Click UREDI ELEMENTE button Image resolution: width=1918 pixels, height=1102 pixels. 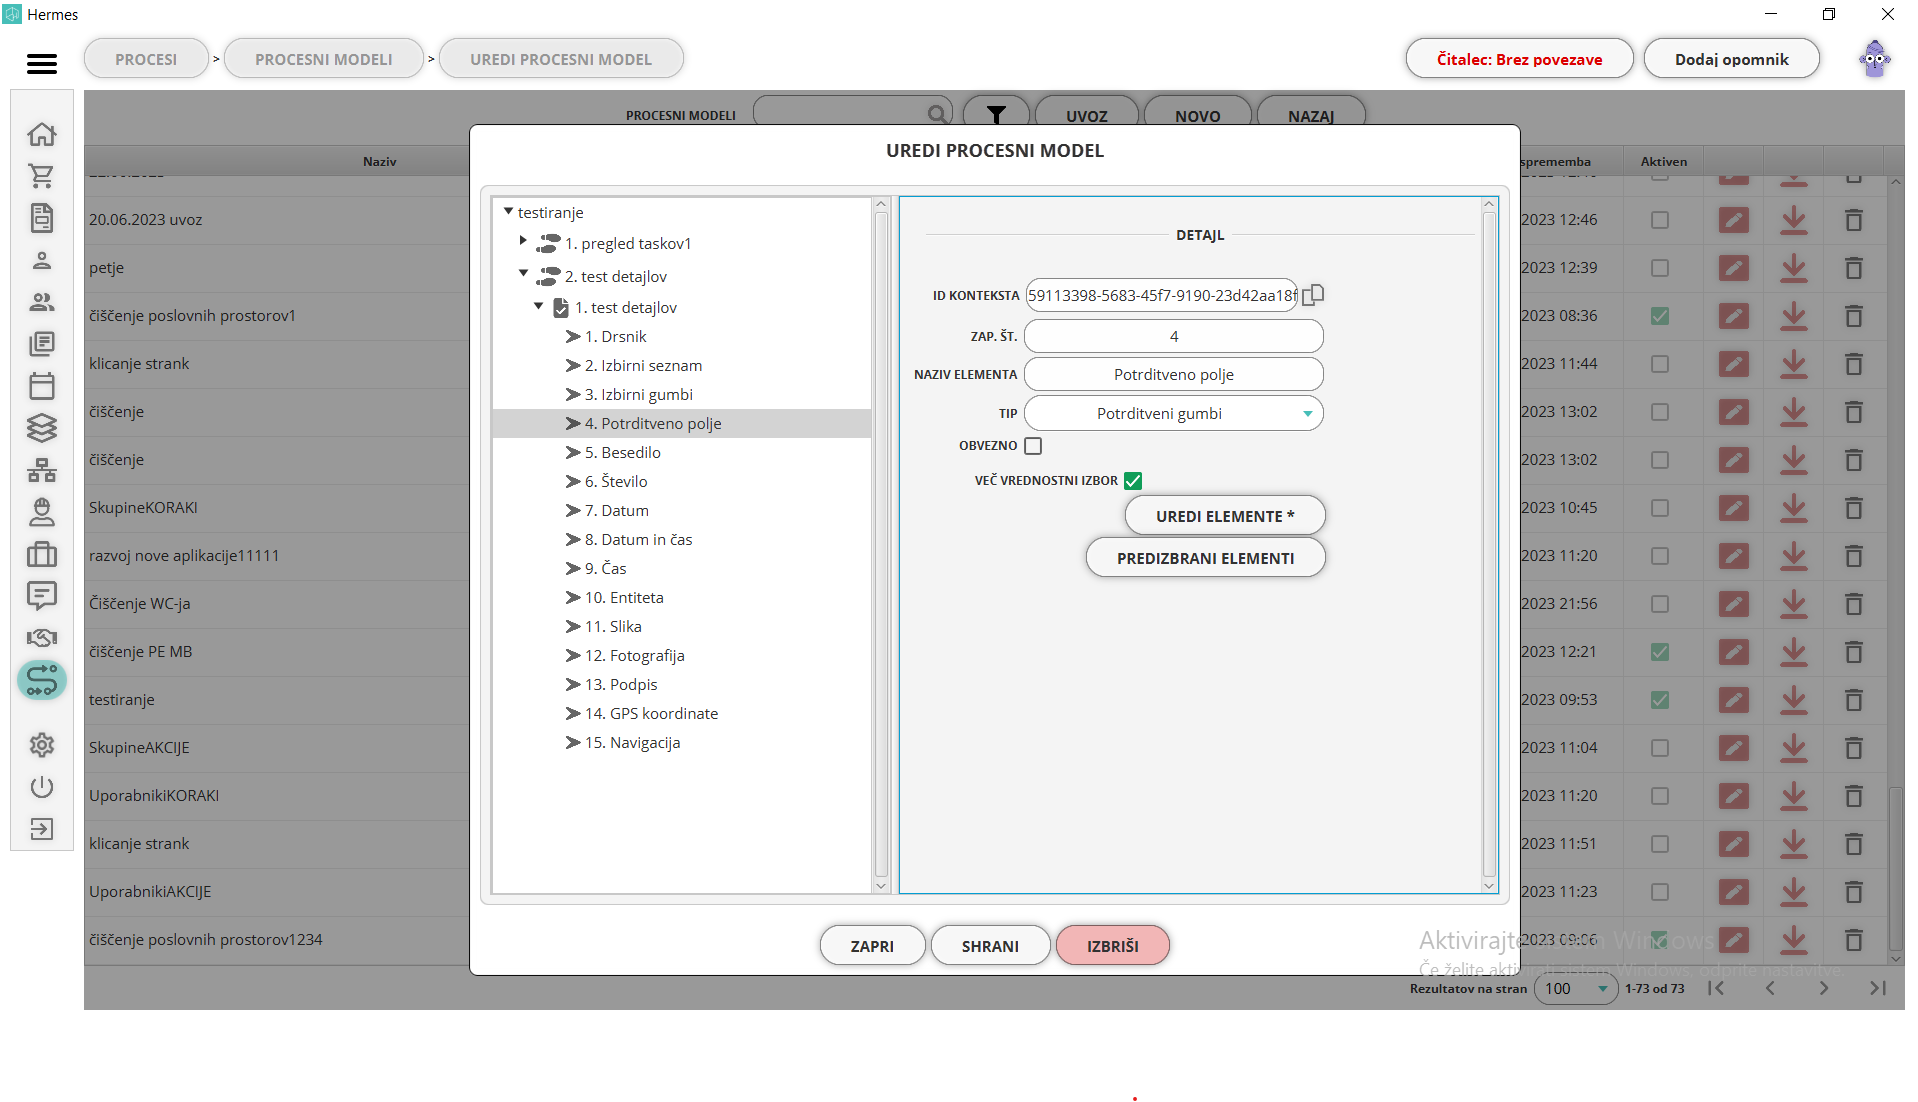point(1225,516)
